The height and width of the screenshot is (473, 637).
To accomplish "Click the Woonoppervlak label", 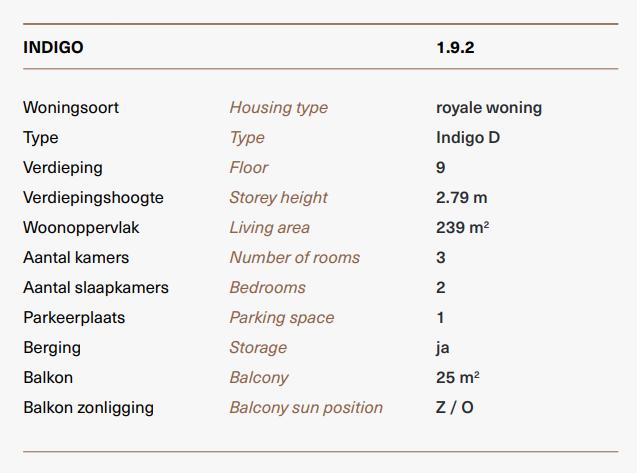I will pyautogui.click(x=81, y=228).
